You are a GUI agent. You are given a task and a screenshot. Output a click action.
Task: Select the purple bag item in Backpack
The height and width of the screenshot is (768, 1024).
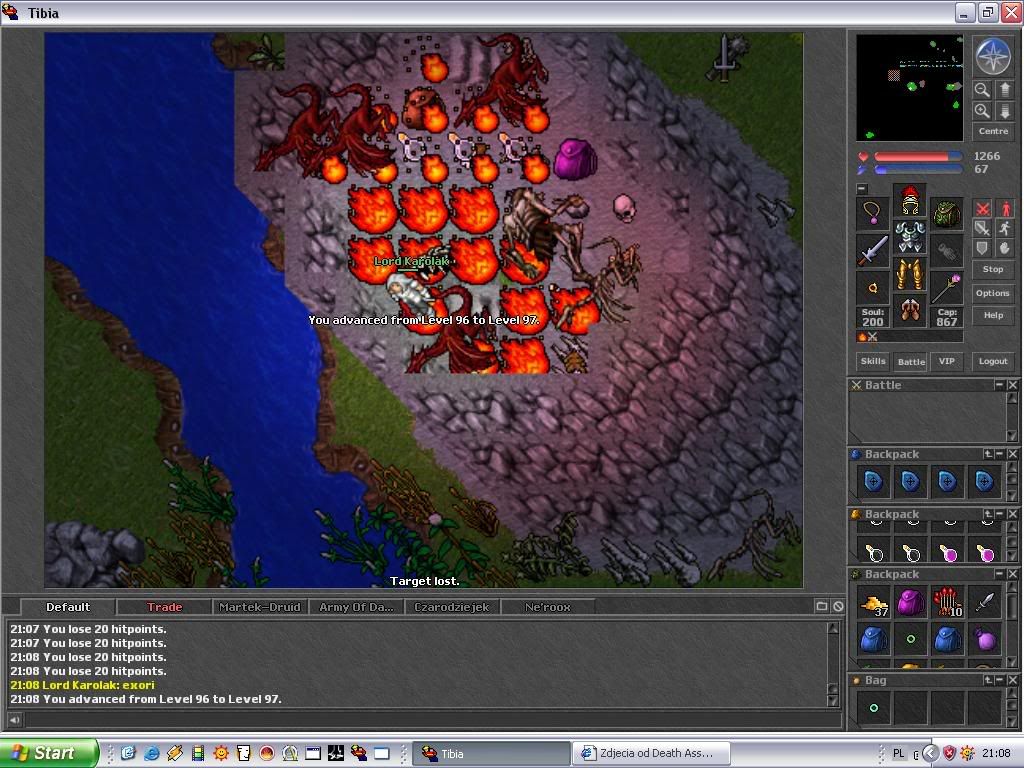(x=984, y=639)
